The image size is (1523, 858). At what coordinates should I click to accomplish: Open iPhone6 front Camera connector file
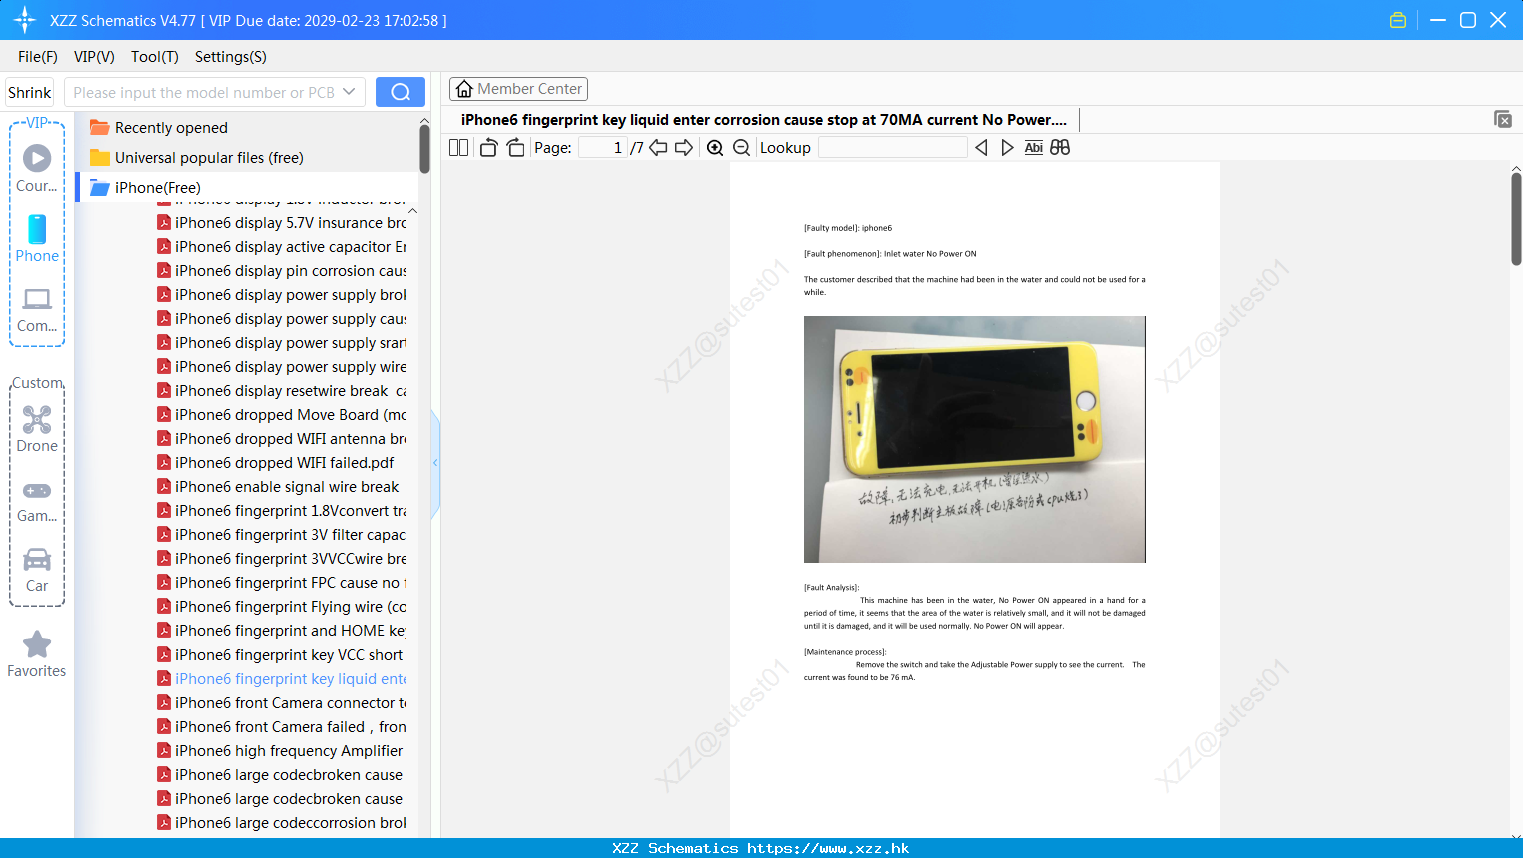pos(282,703)
